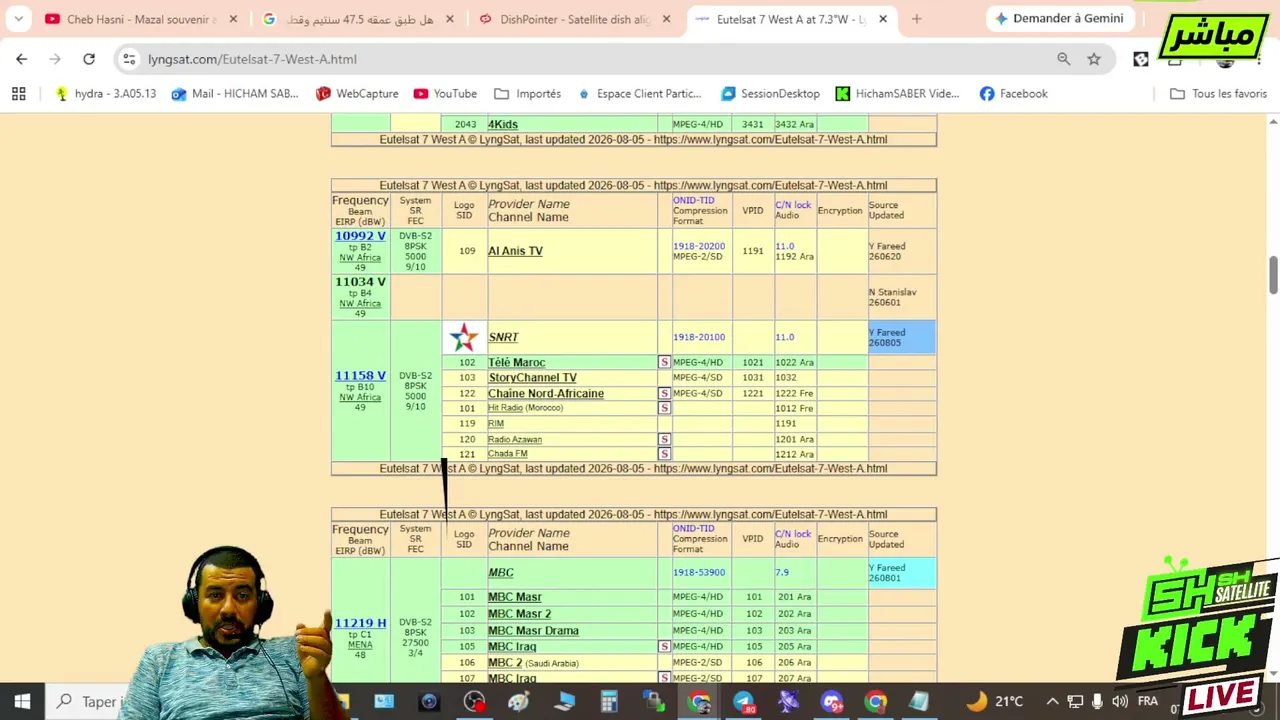Click the S icon beside Chaîne Nord-Africaine
This screenshot has width=1280, height=720.
click(664, 393)
